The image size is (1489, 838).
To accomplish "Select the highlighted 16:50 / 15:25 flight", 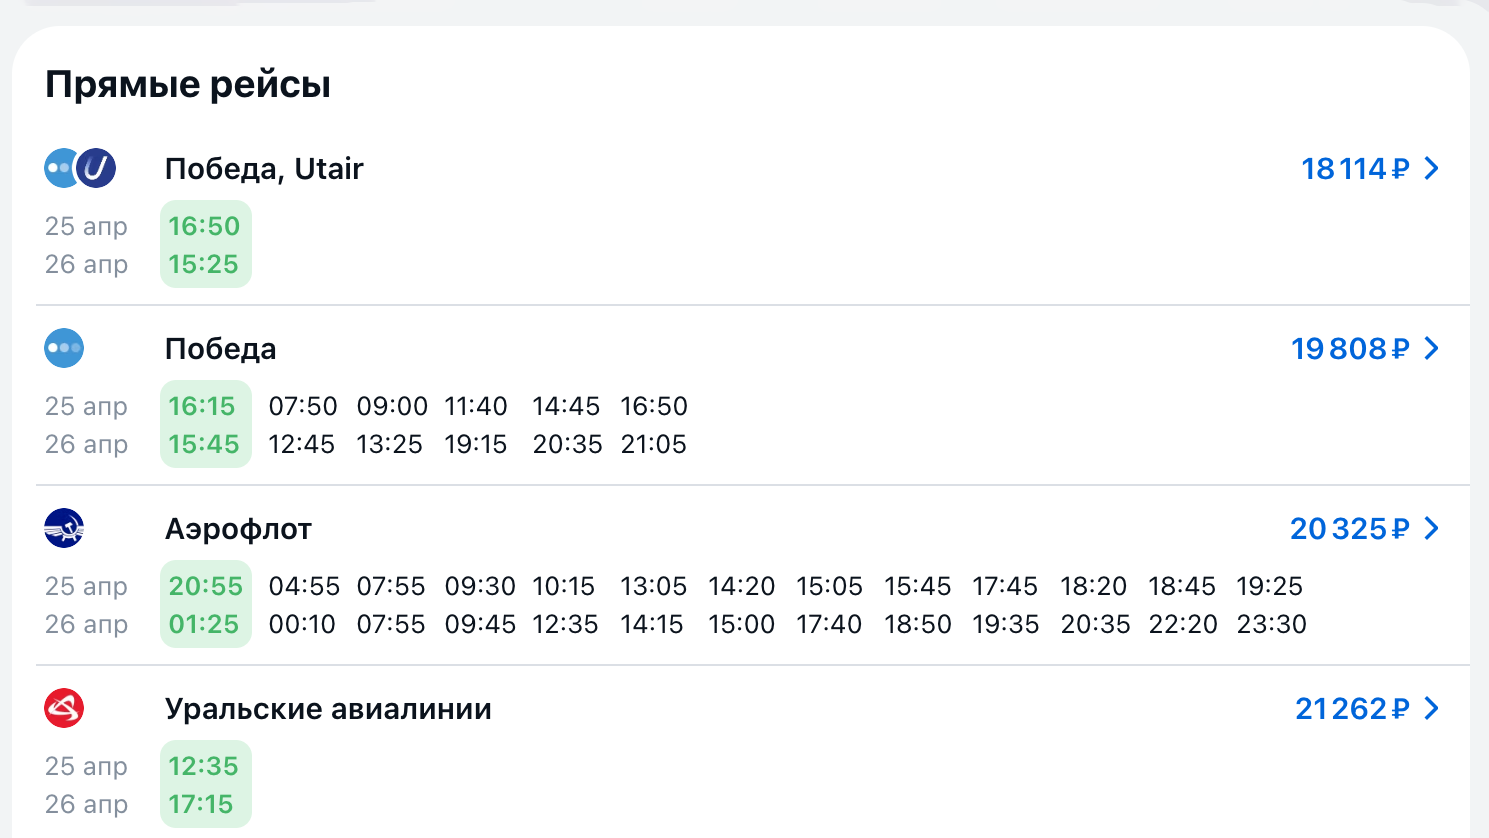I will (205, 244).
